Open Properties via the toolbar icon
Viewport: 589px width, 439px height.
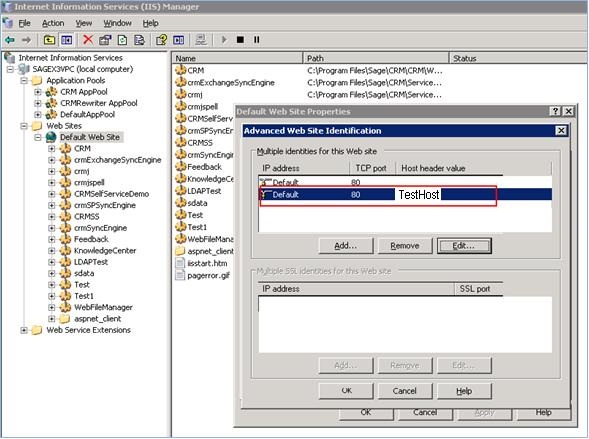pos(105,39)
